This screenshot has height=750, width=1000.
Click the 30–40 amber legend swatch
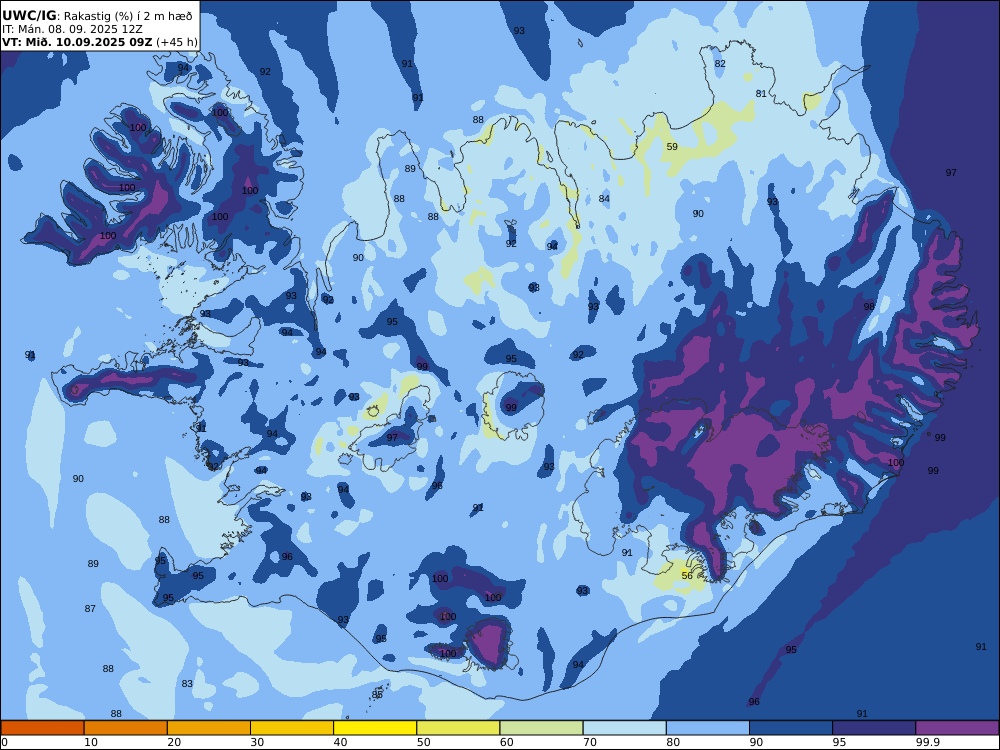(292, 728)
